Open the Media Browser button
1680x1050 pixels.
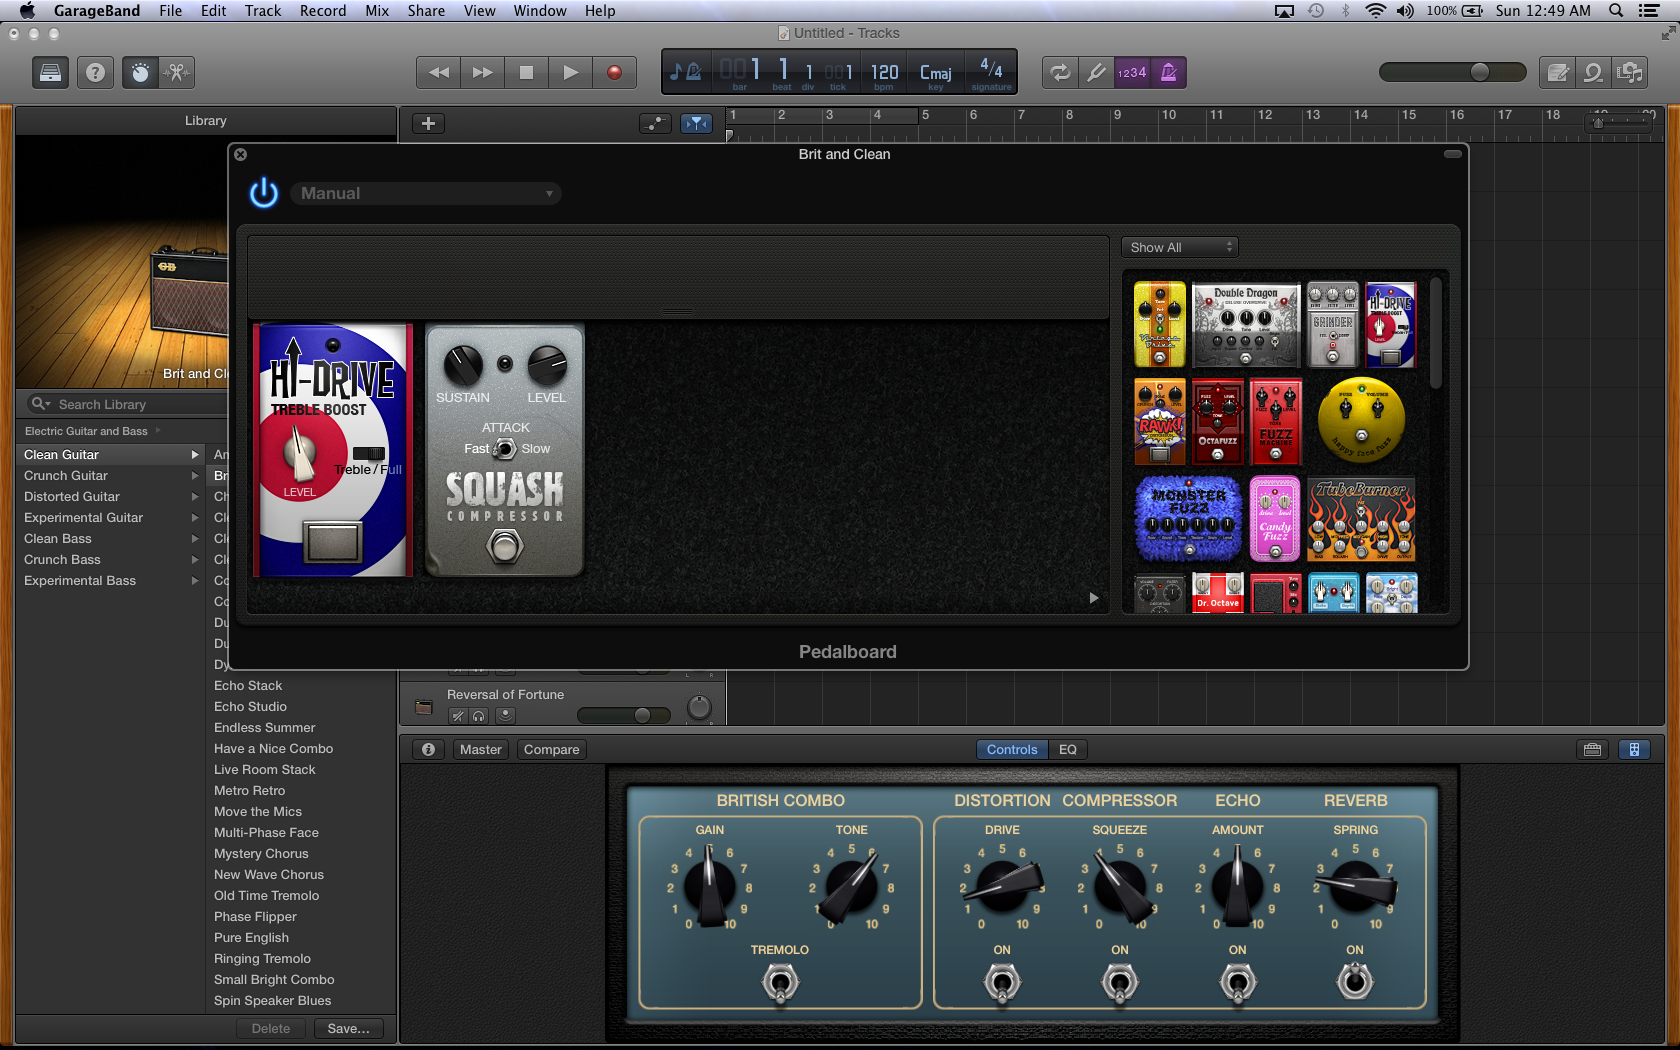(1630, 72)
